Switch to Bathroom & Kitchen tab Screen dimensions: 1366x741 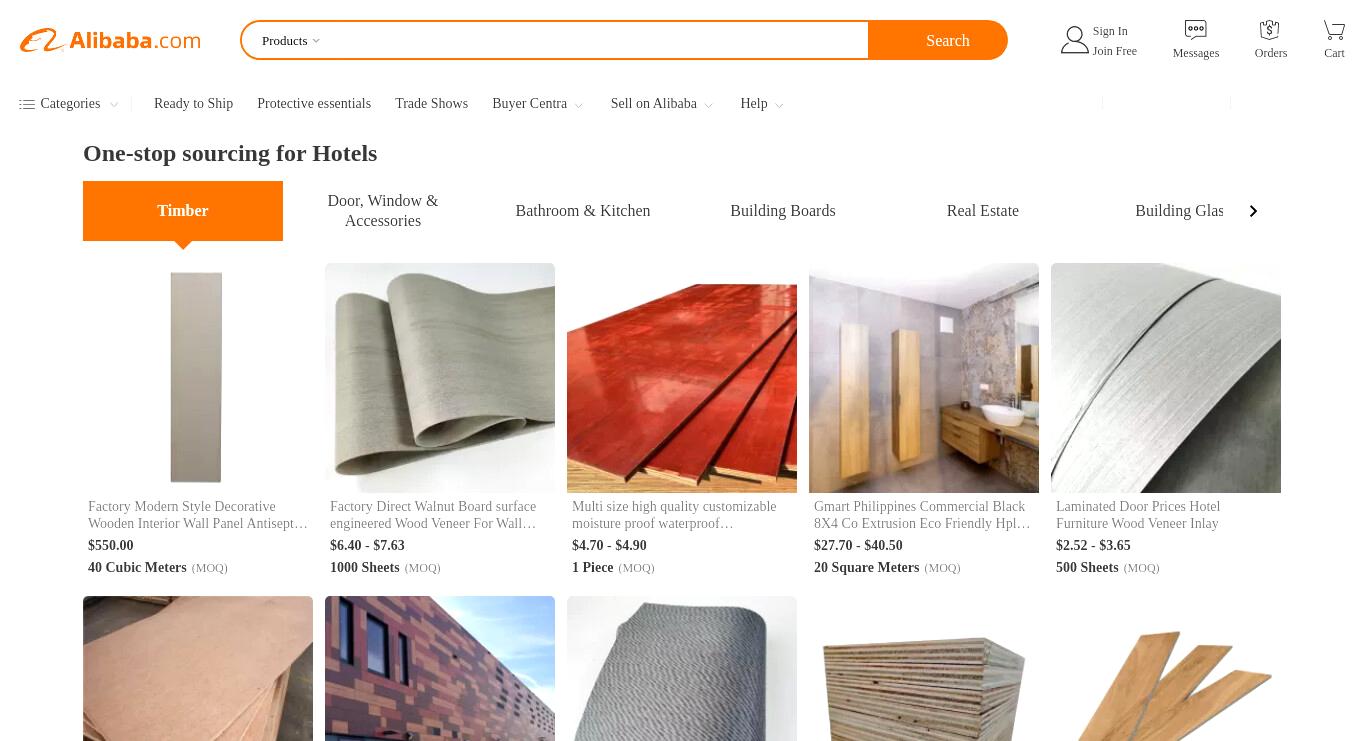pyautogui.click(x=583, y=211)
